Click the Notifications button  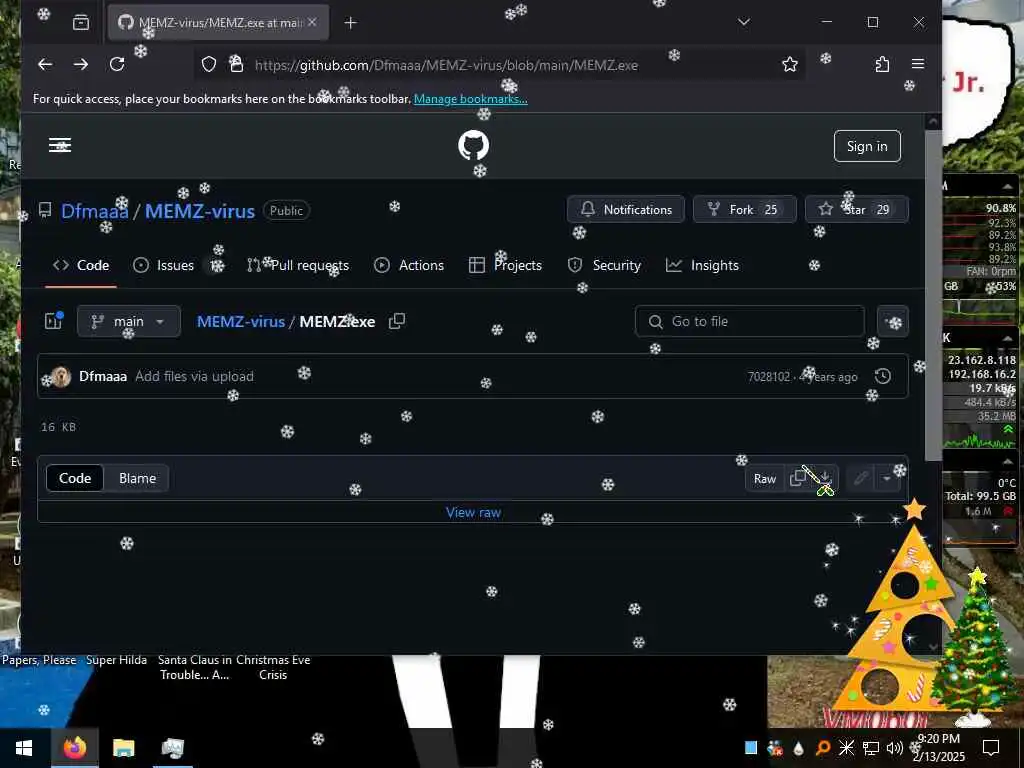(x=626, y=210)
